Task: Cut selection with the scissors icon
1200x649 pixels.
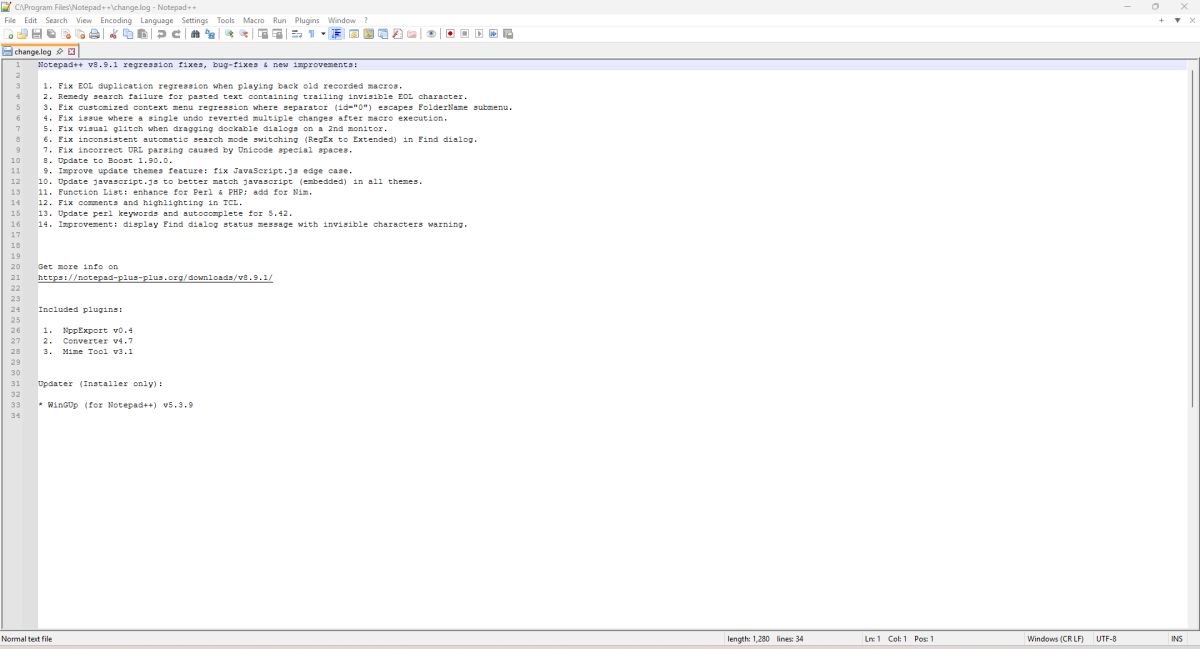Action: pyautogui.click(x=113, y=33)
